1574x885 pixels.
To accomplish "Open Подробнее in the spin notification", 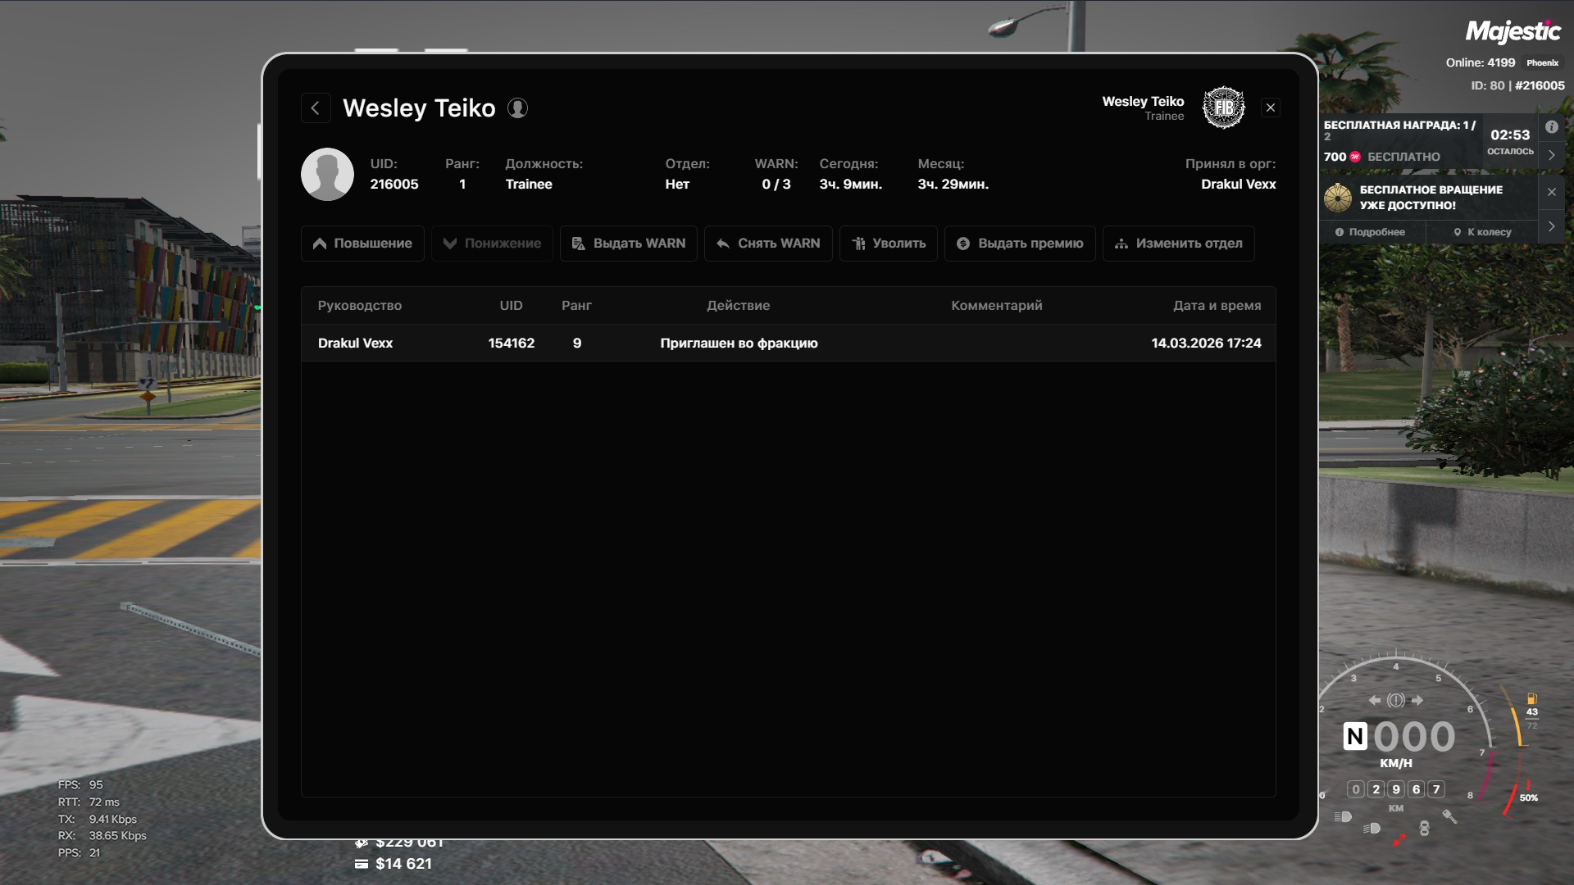I will pos(1370,232).
